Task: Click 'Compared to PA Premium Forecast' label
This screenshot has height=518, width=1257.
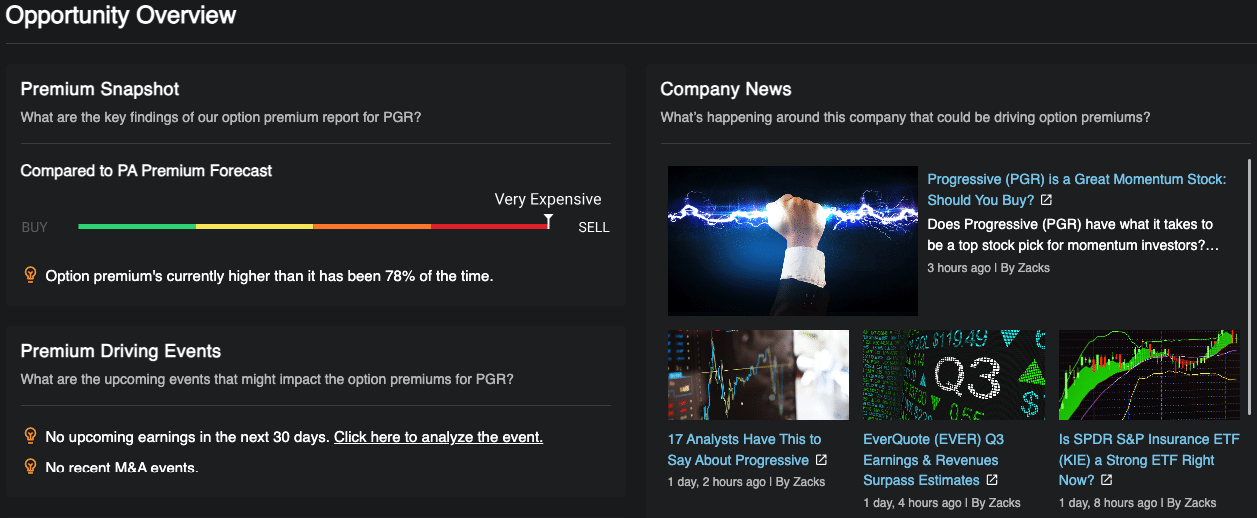Action: coord(146,171)
